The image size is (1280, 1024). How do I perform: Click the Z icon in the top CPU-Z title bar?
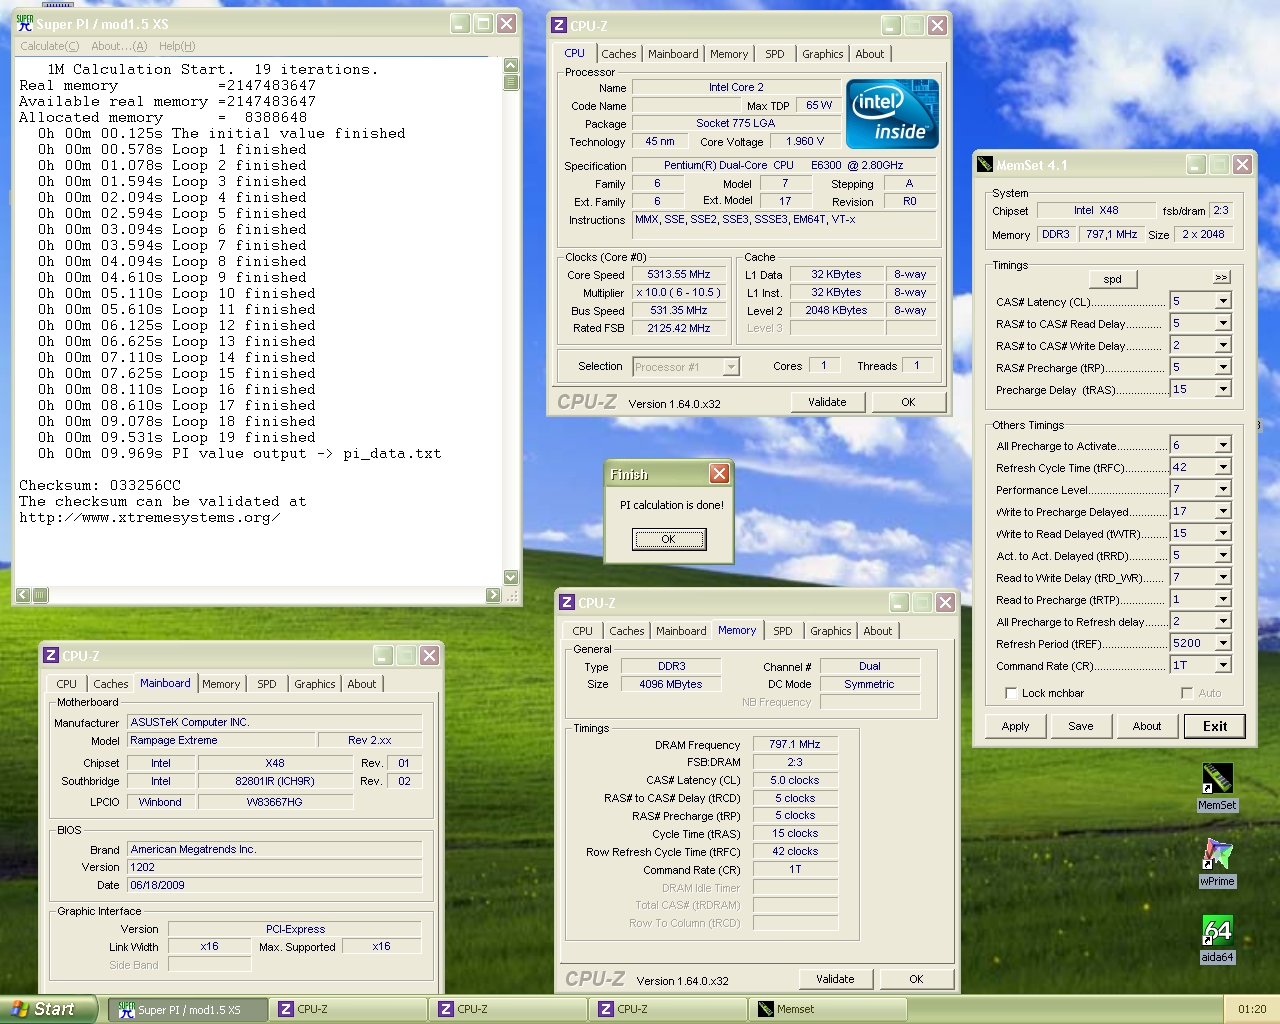click(x=559, y=26)
